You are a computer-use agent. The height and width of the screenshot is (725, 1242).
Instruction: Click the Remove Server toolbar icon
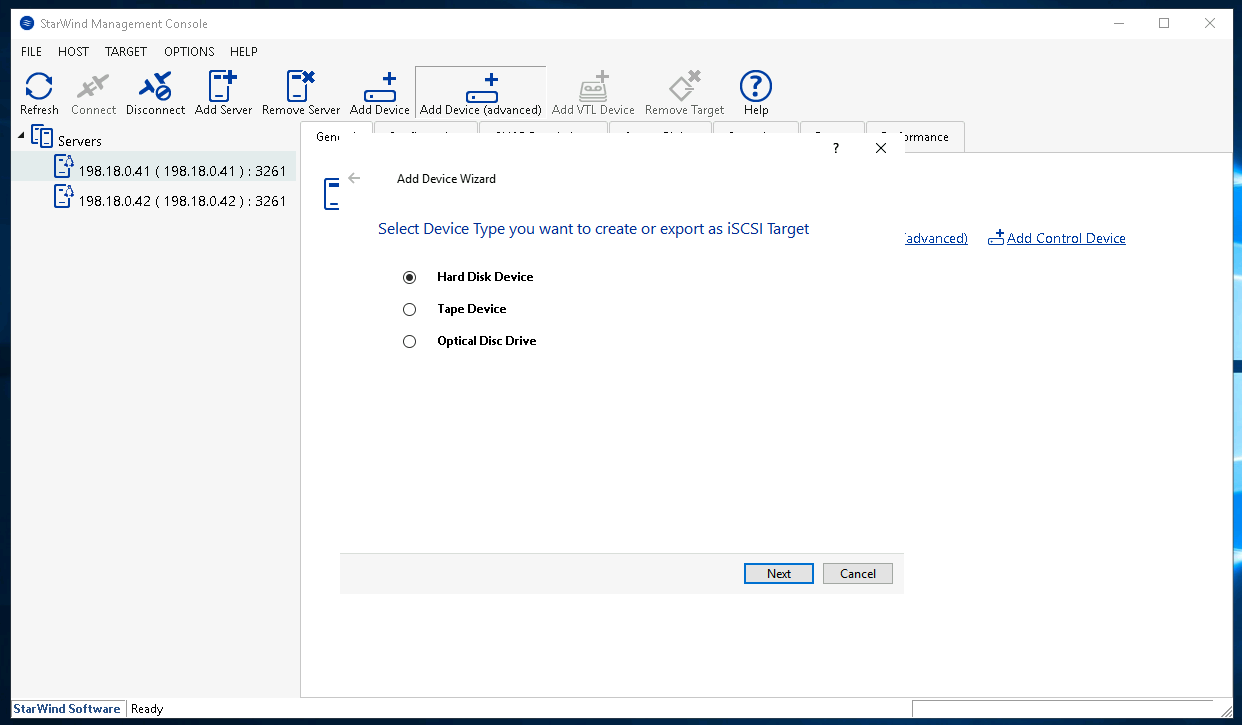tap(300, 88)
